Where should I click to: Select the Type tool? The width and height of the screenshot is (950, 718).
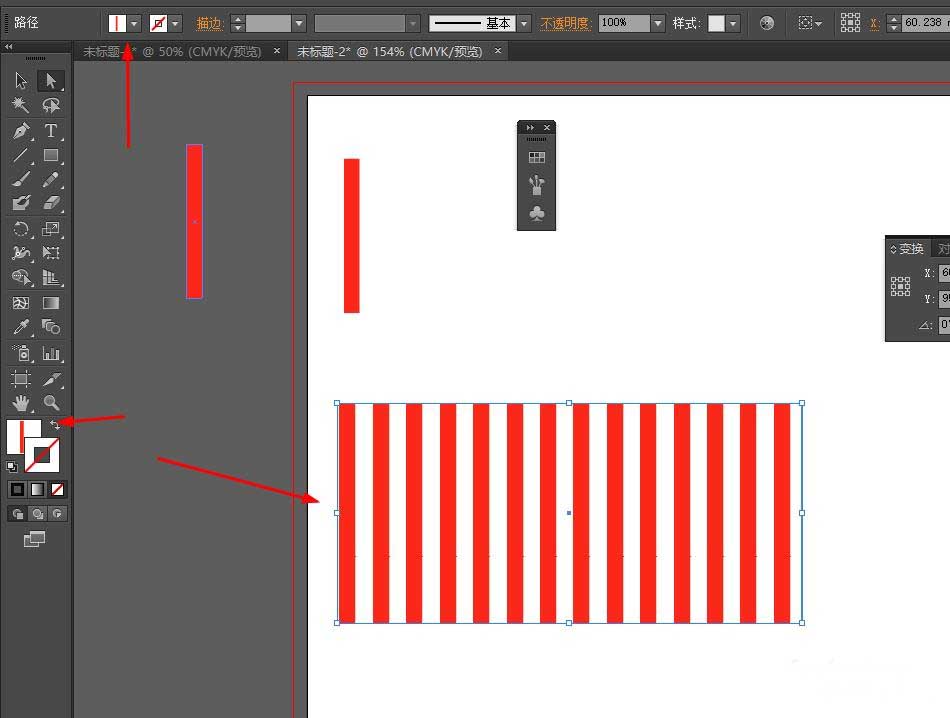(52, 130)
